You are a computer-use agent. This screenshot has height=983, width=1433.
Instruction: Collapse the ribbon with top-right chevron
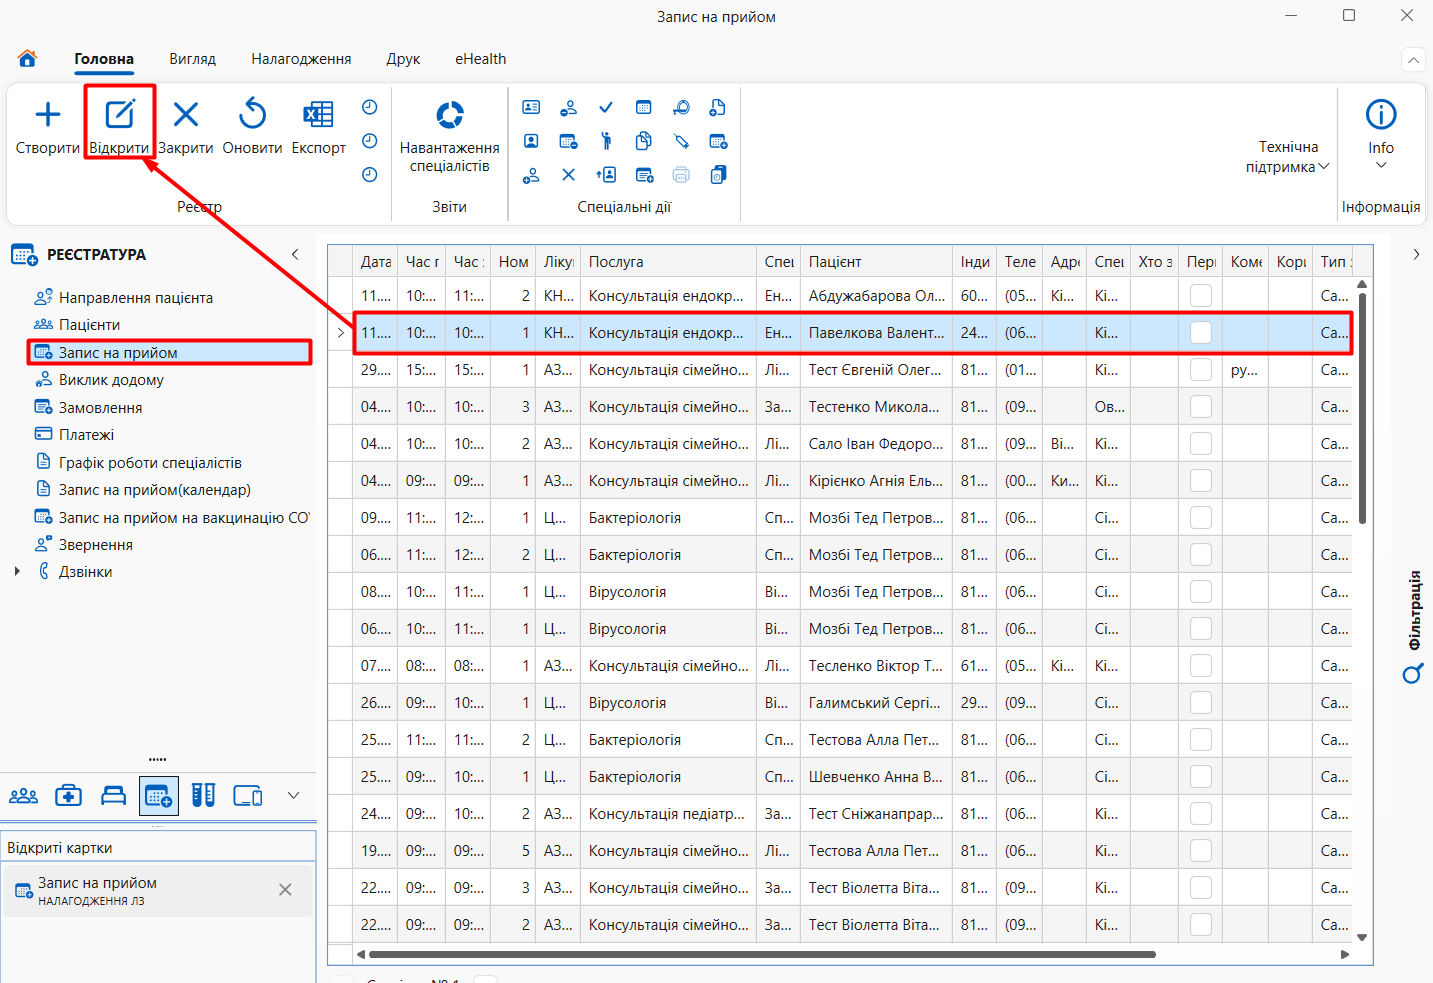tap(1413, 60)
